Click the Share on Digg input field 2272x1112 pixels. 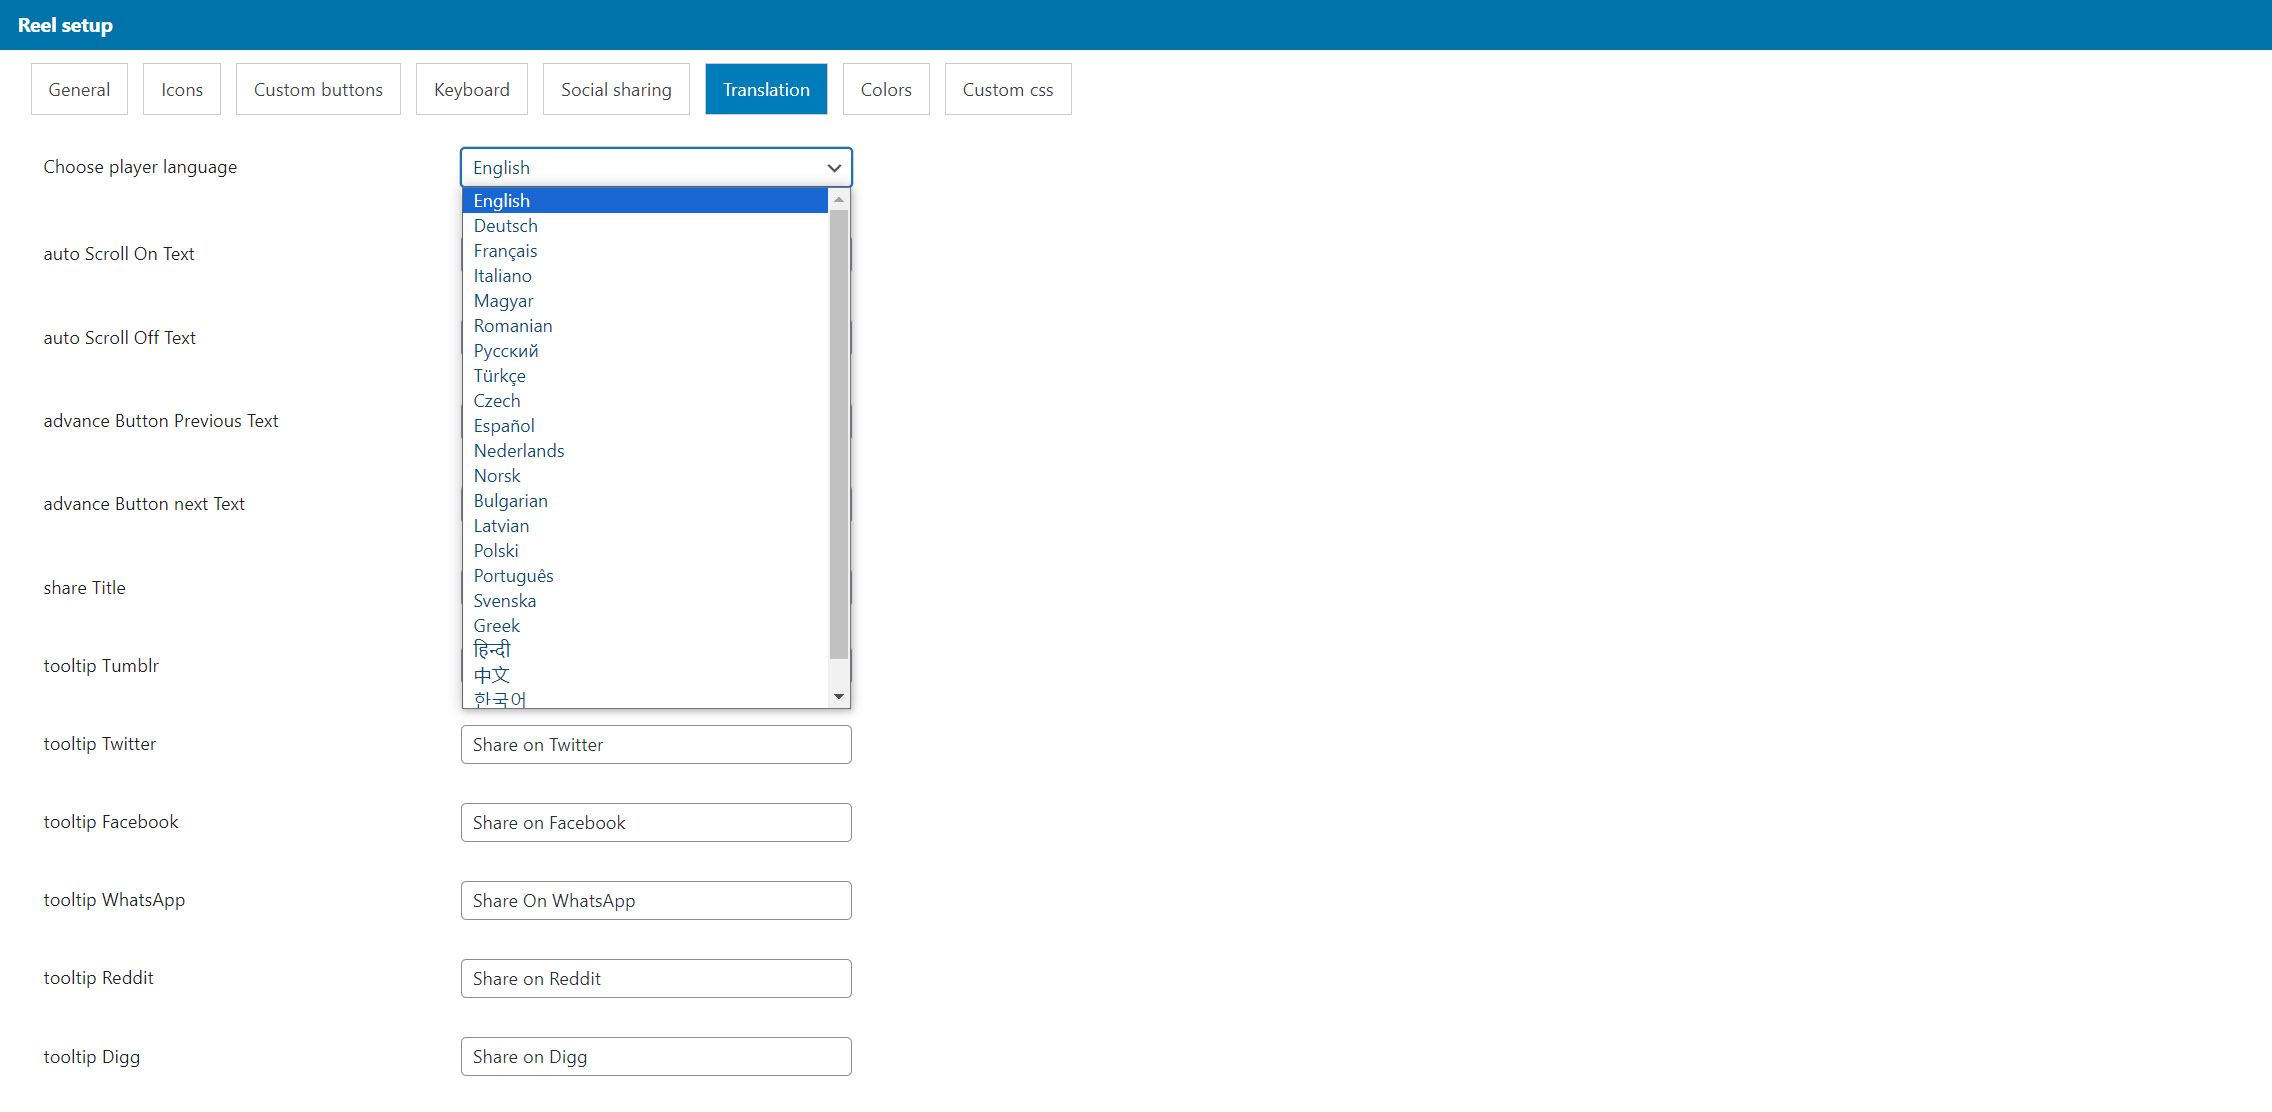[656, 1057]
